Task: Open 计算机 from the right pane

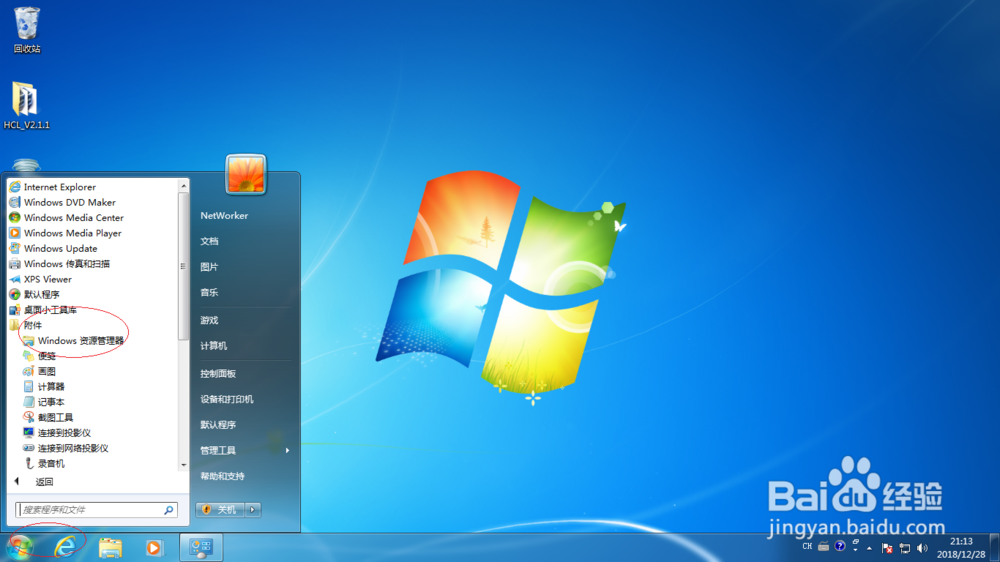Action: point(214,346)
